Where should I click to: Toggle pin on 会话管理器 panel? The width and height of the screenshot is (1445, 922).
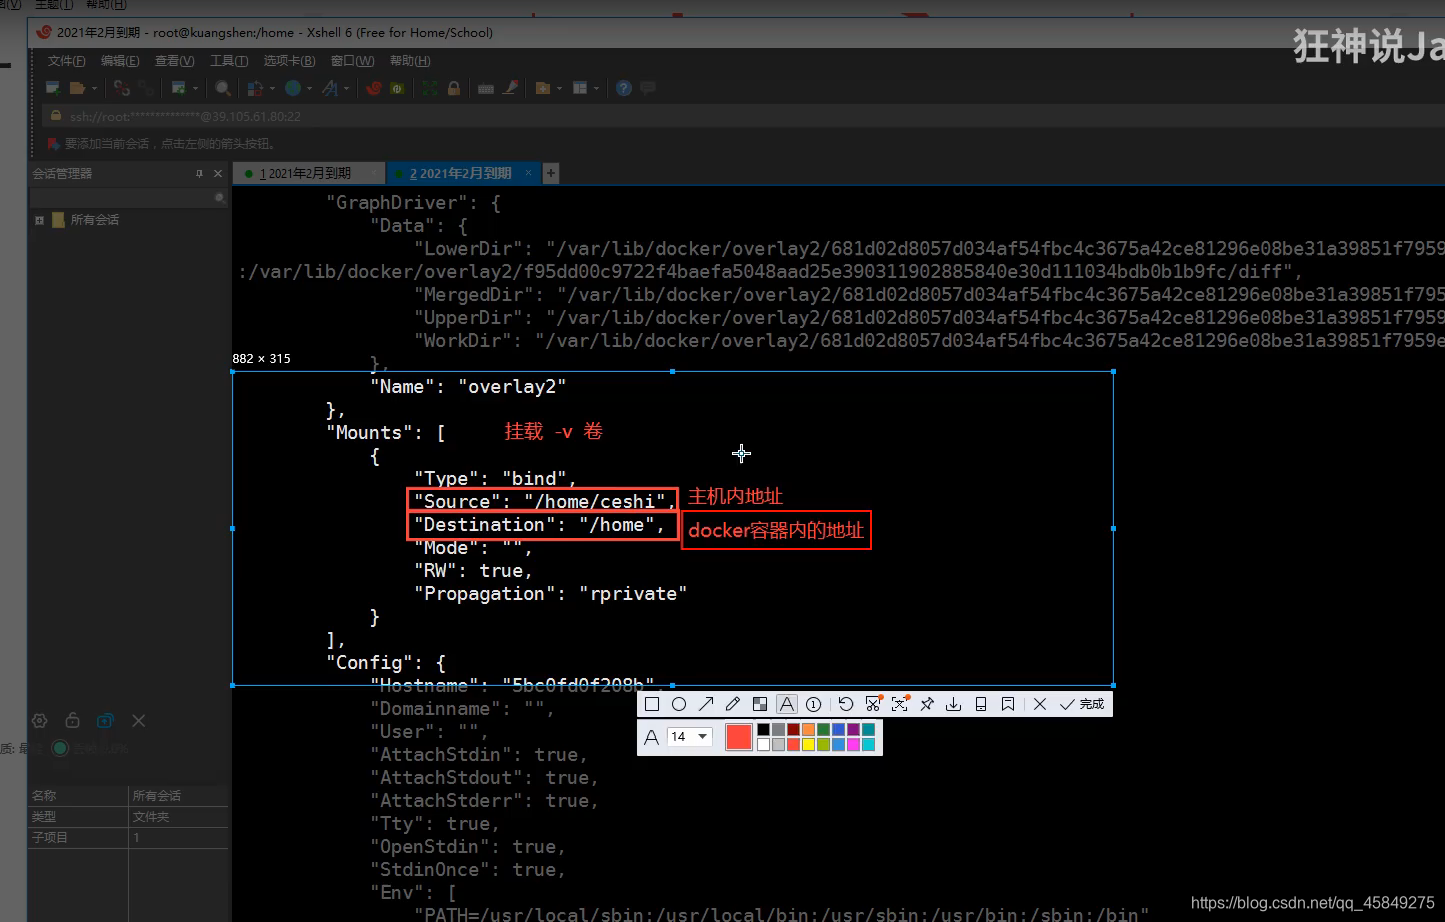(199, 174)
